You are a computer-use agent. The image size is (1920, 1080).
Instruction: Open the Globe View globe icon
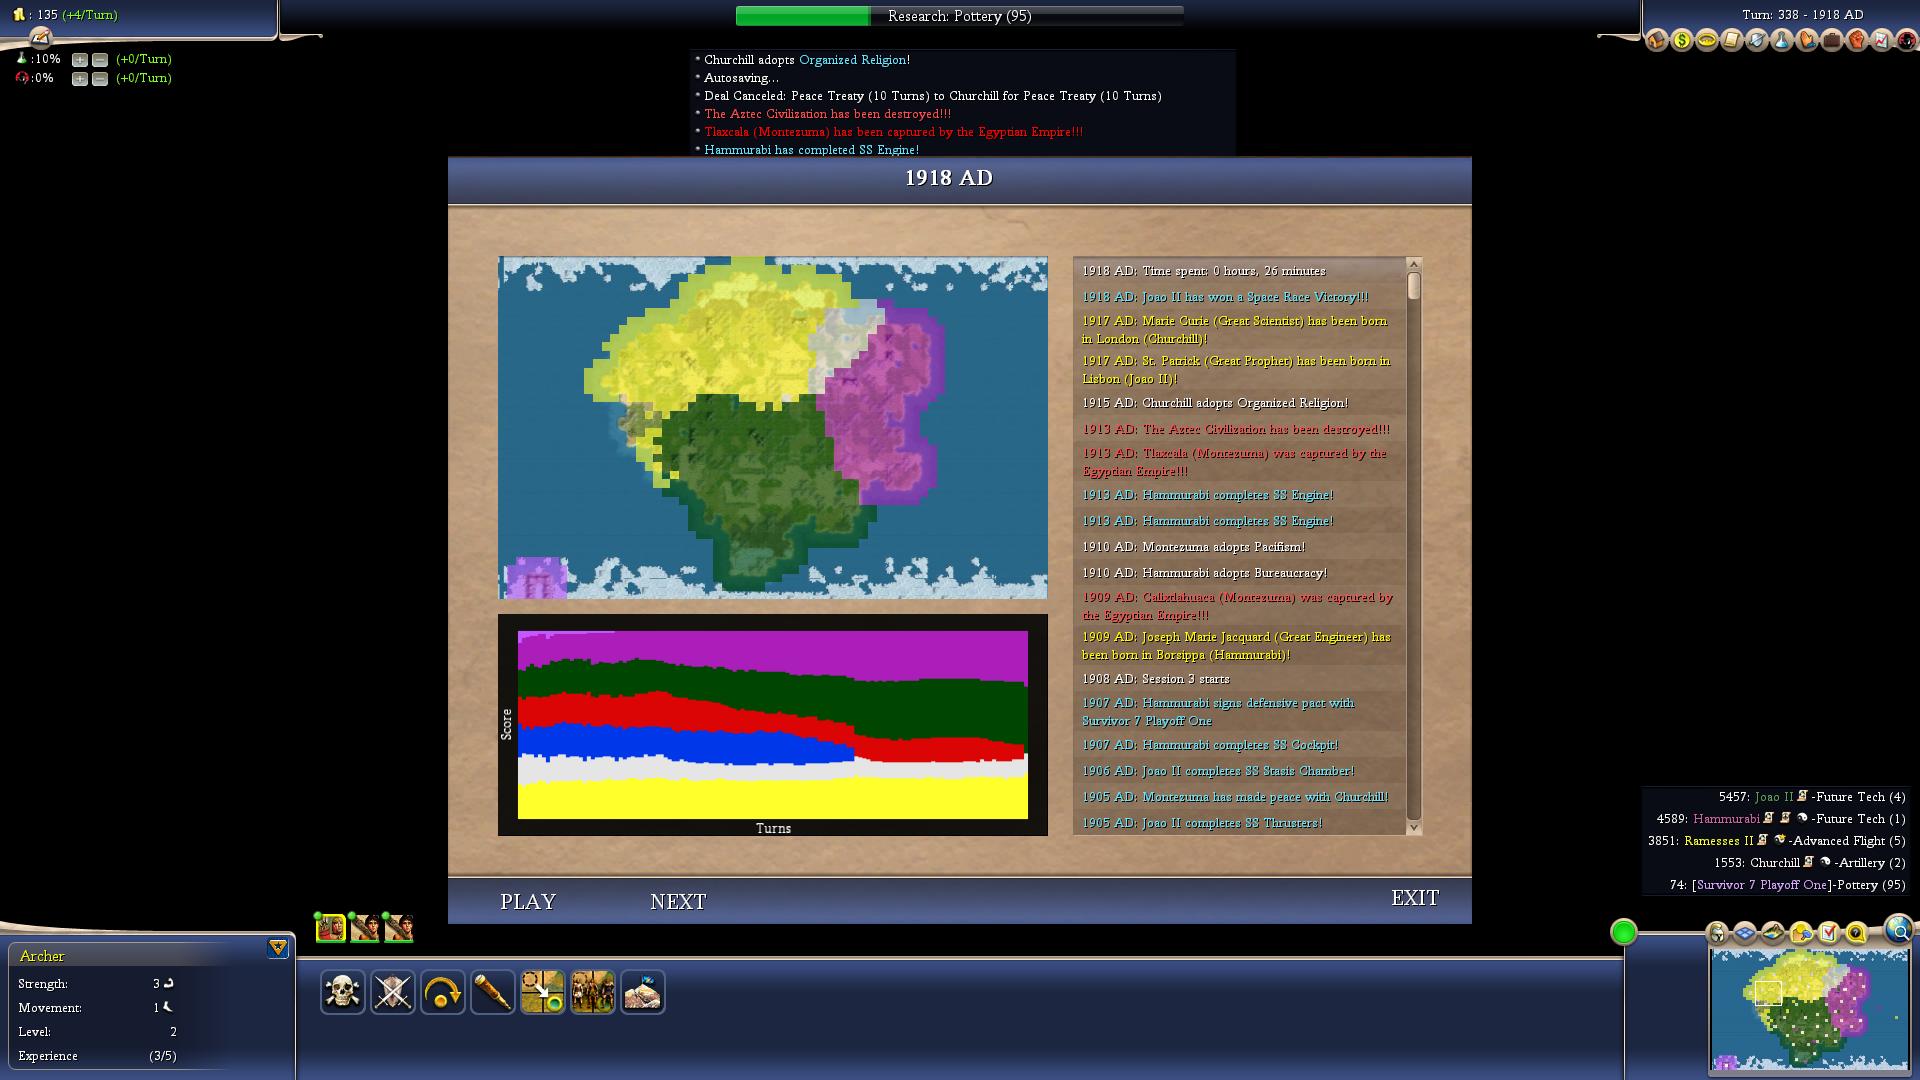coord(1899,930)
